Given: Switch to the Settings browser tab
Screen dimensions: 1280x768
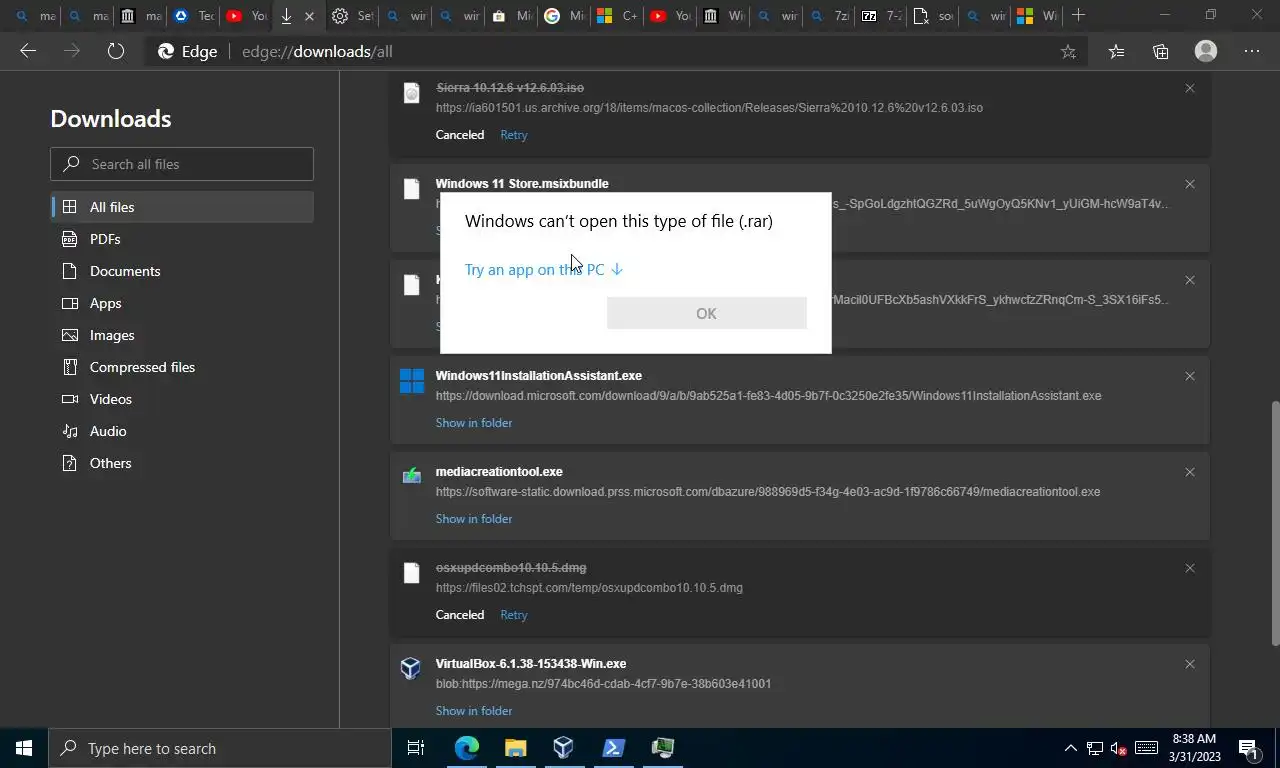Looking at the screenshot, I should [351, 16].
